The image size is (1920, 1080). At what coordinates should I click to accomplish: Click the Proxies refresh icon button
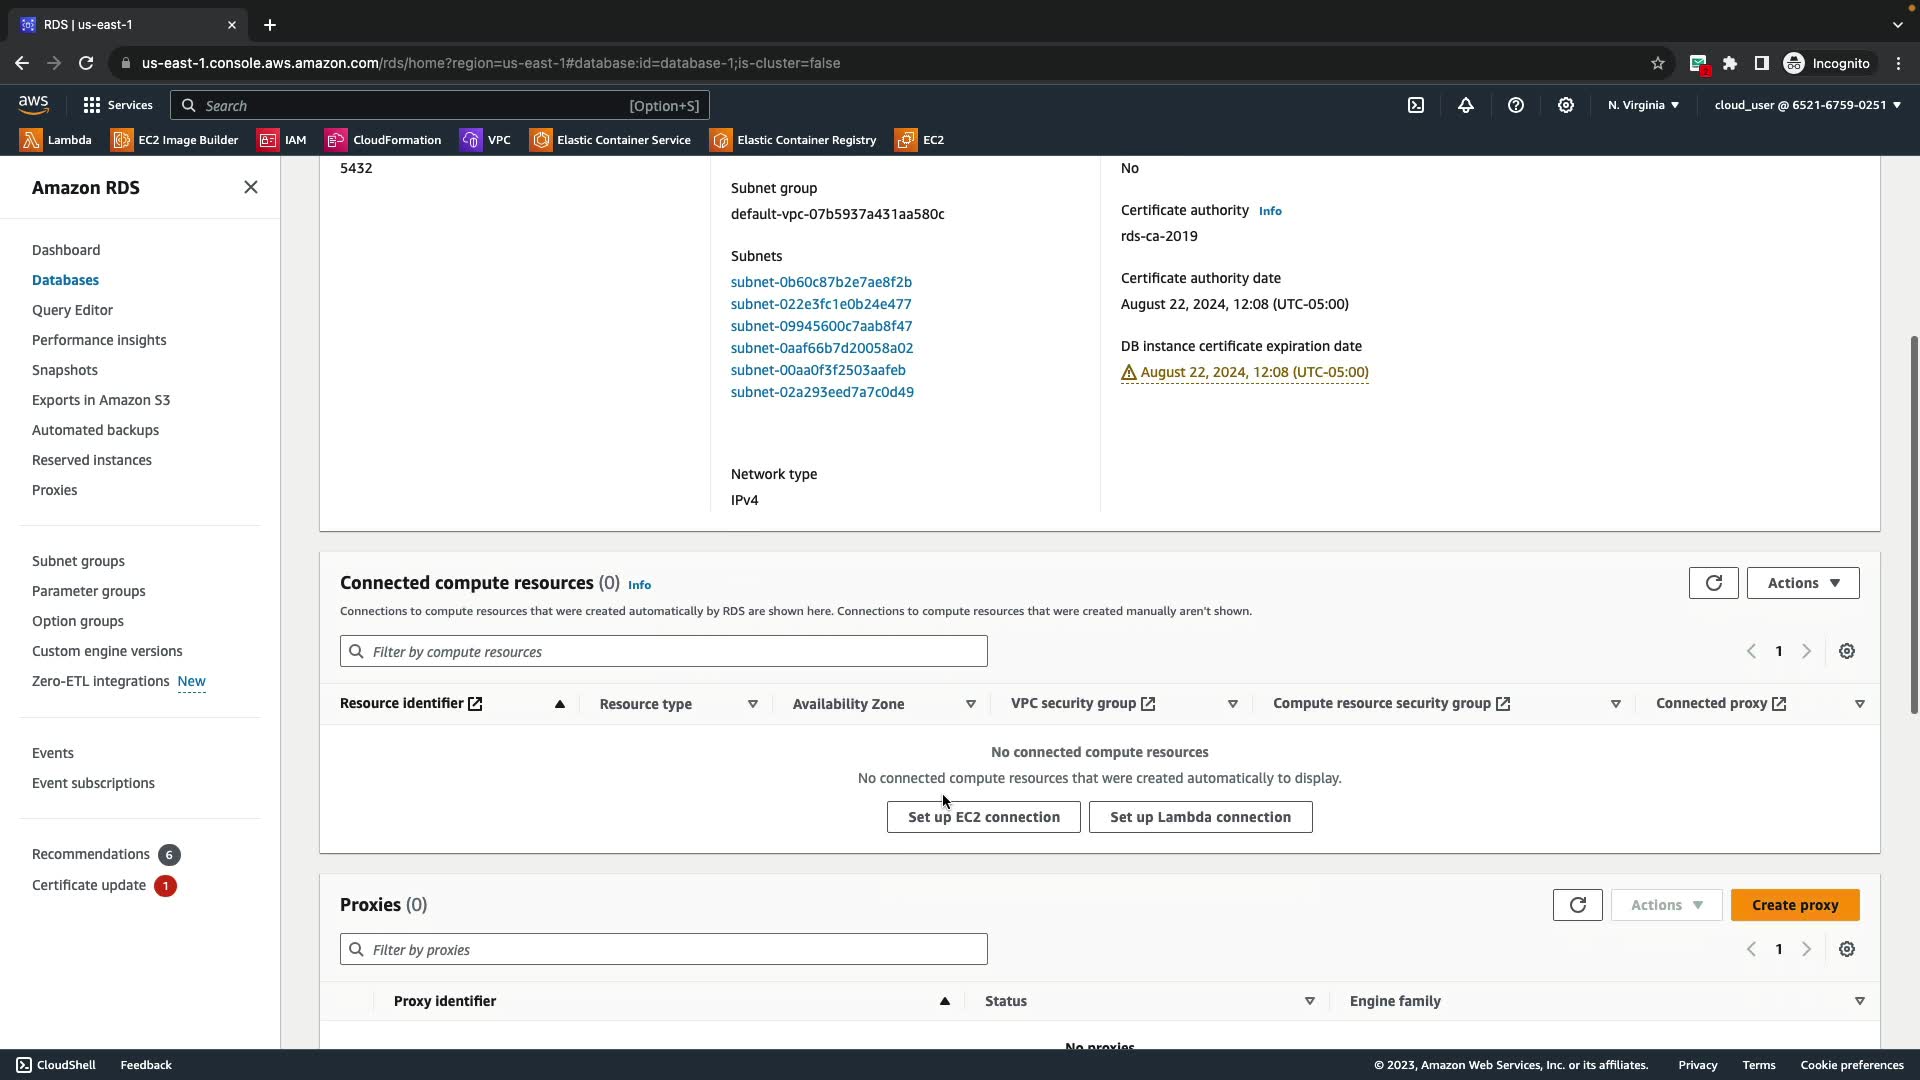pyautogui.click(x=1577, y=905)
